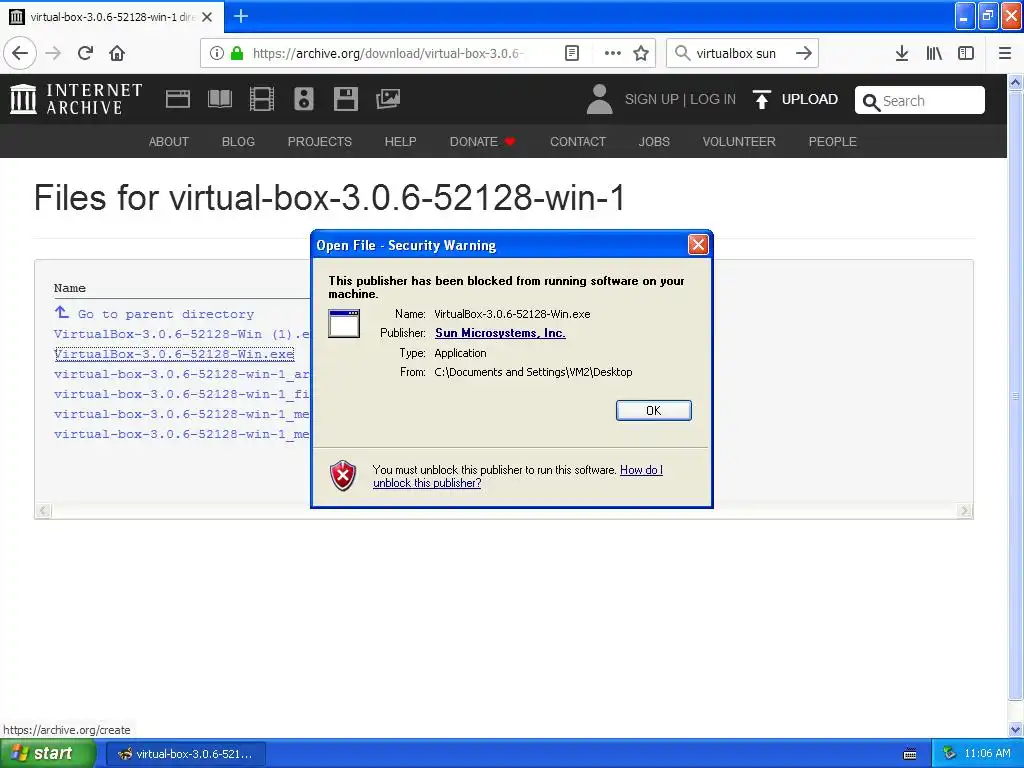Screen dimensions: 1024x768
Task: Open the Sun Microsystems, Inc. publisher link
Action: pyautogui.click(x=500, y=333)
